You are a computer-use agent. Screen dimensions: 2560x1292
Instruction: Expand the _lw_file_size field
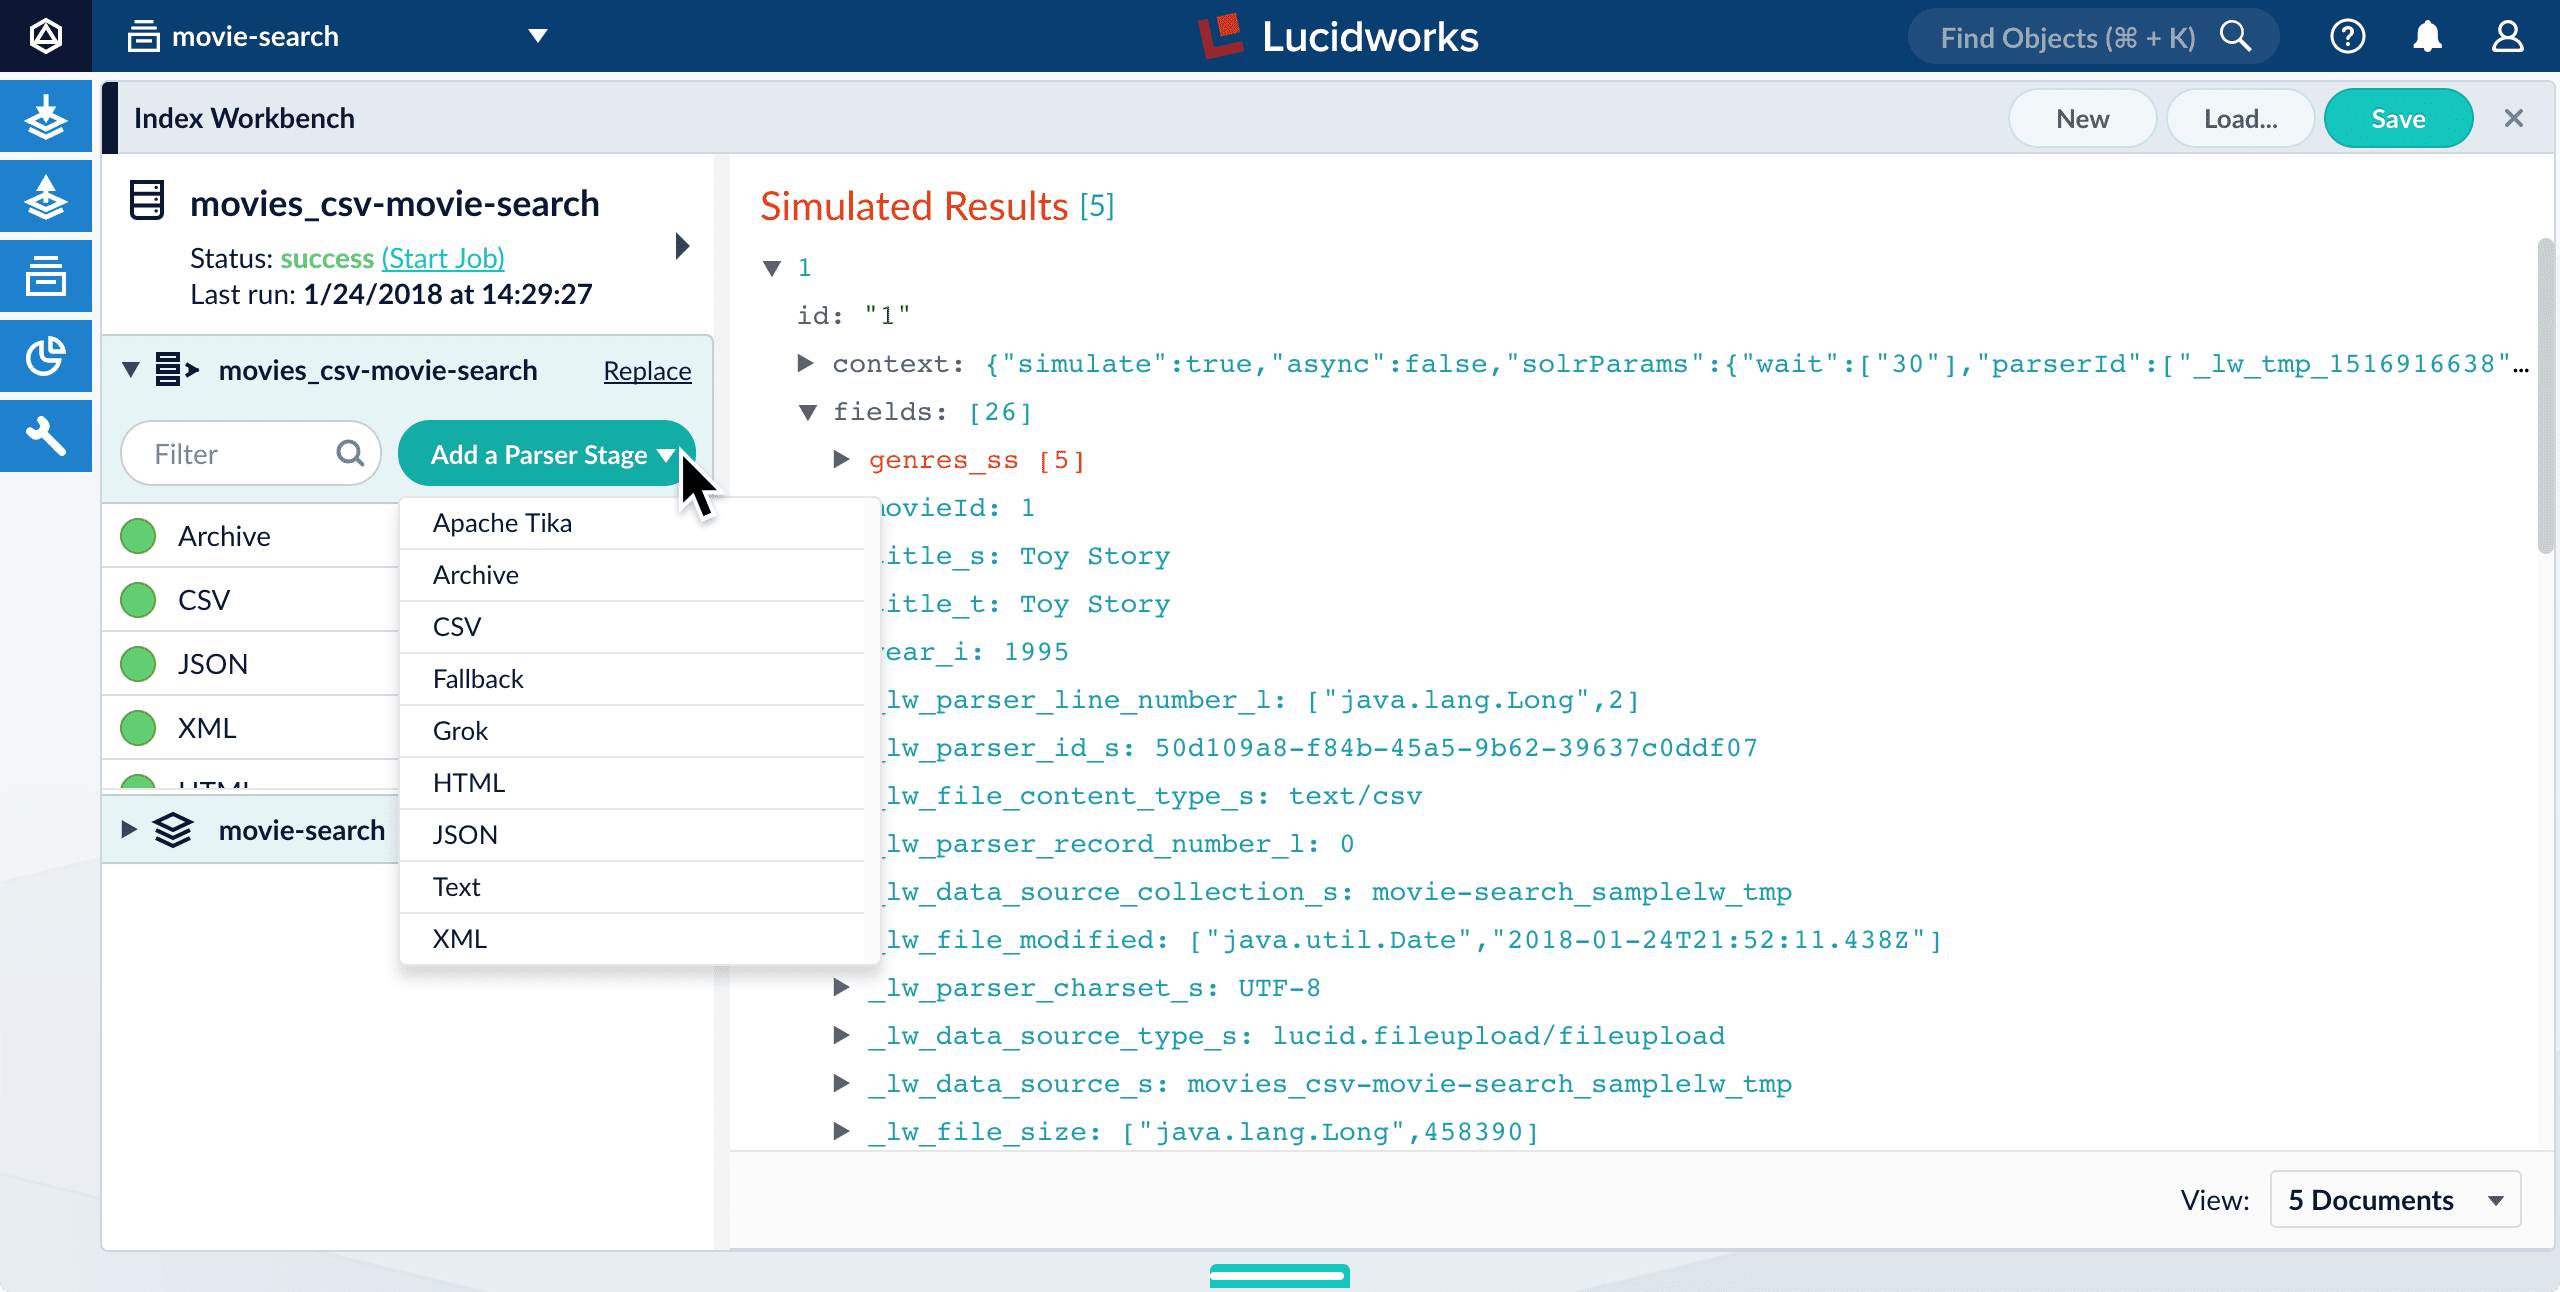(842, 1131)
